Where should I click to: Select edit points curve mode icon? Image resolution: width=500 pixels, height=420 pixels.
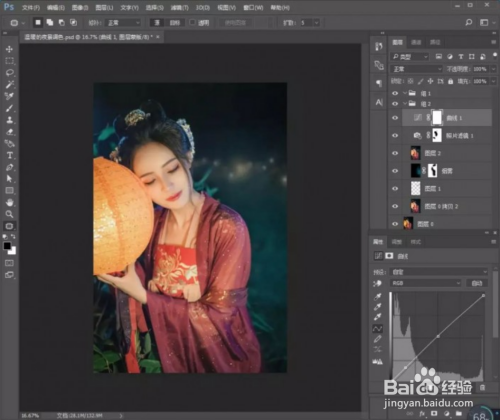(x=378, y=329)
